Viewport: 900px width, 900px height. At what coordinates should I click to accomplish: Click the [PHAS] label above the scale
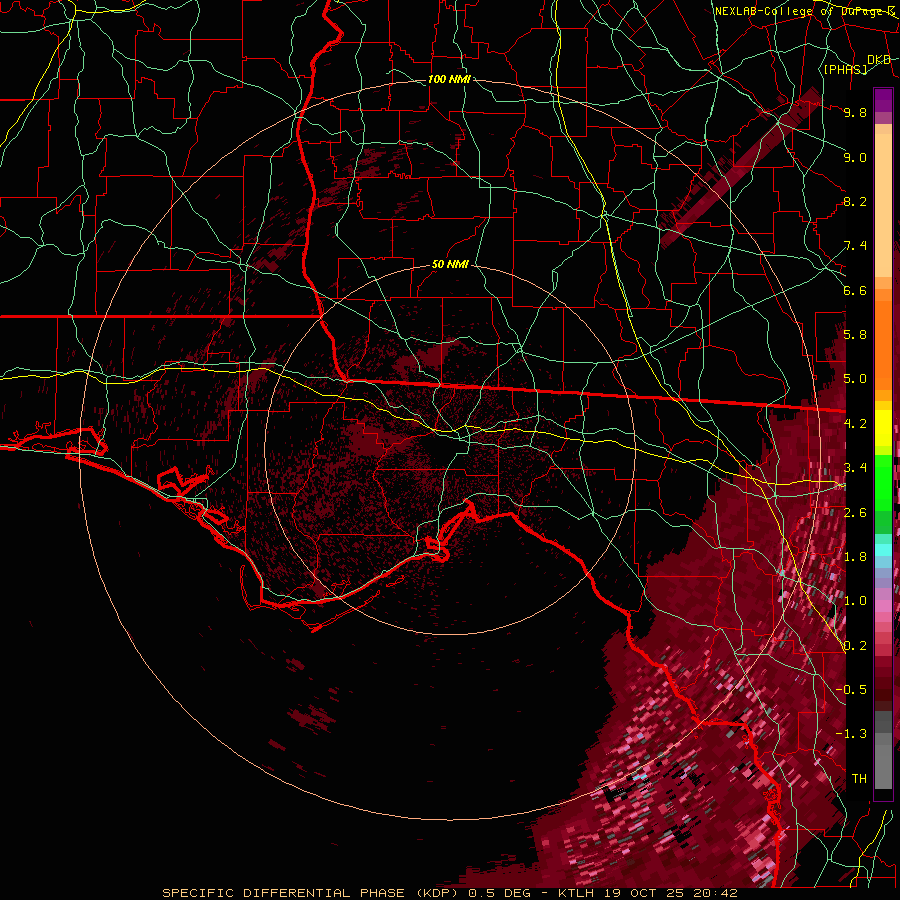[845, 70]
